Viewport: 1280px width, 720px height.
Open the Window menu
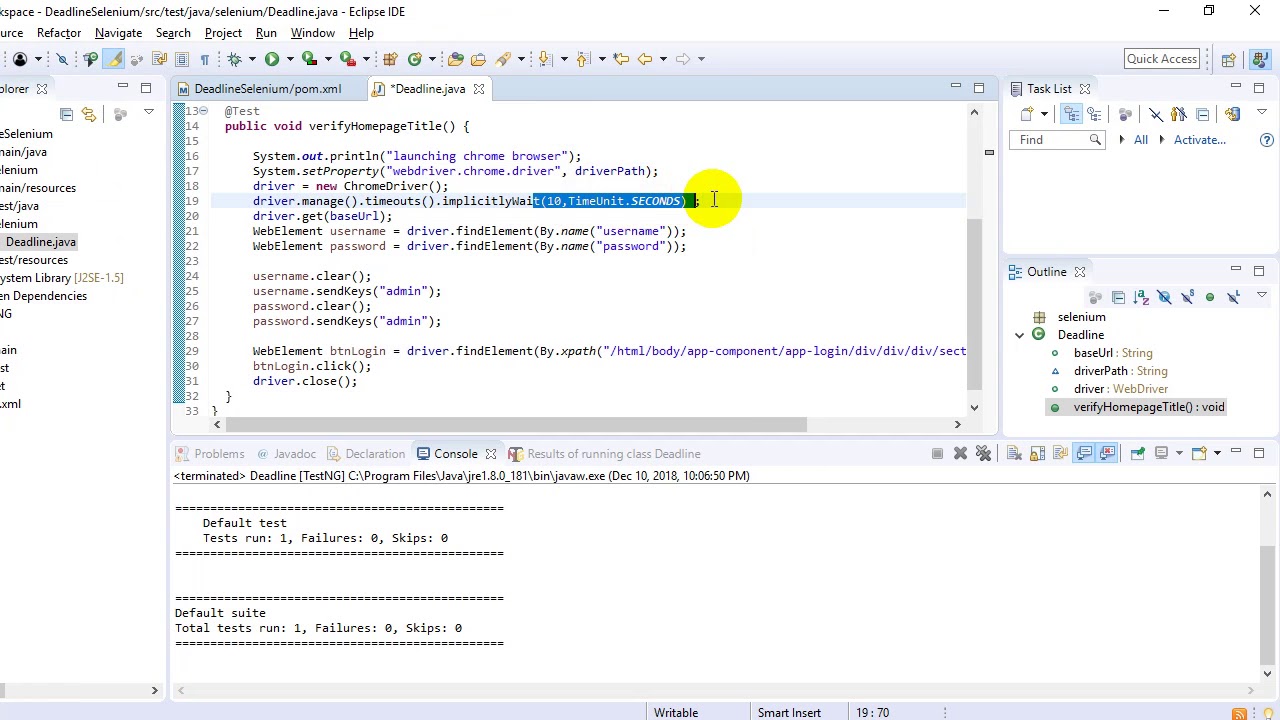click(x=313, y=33)
